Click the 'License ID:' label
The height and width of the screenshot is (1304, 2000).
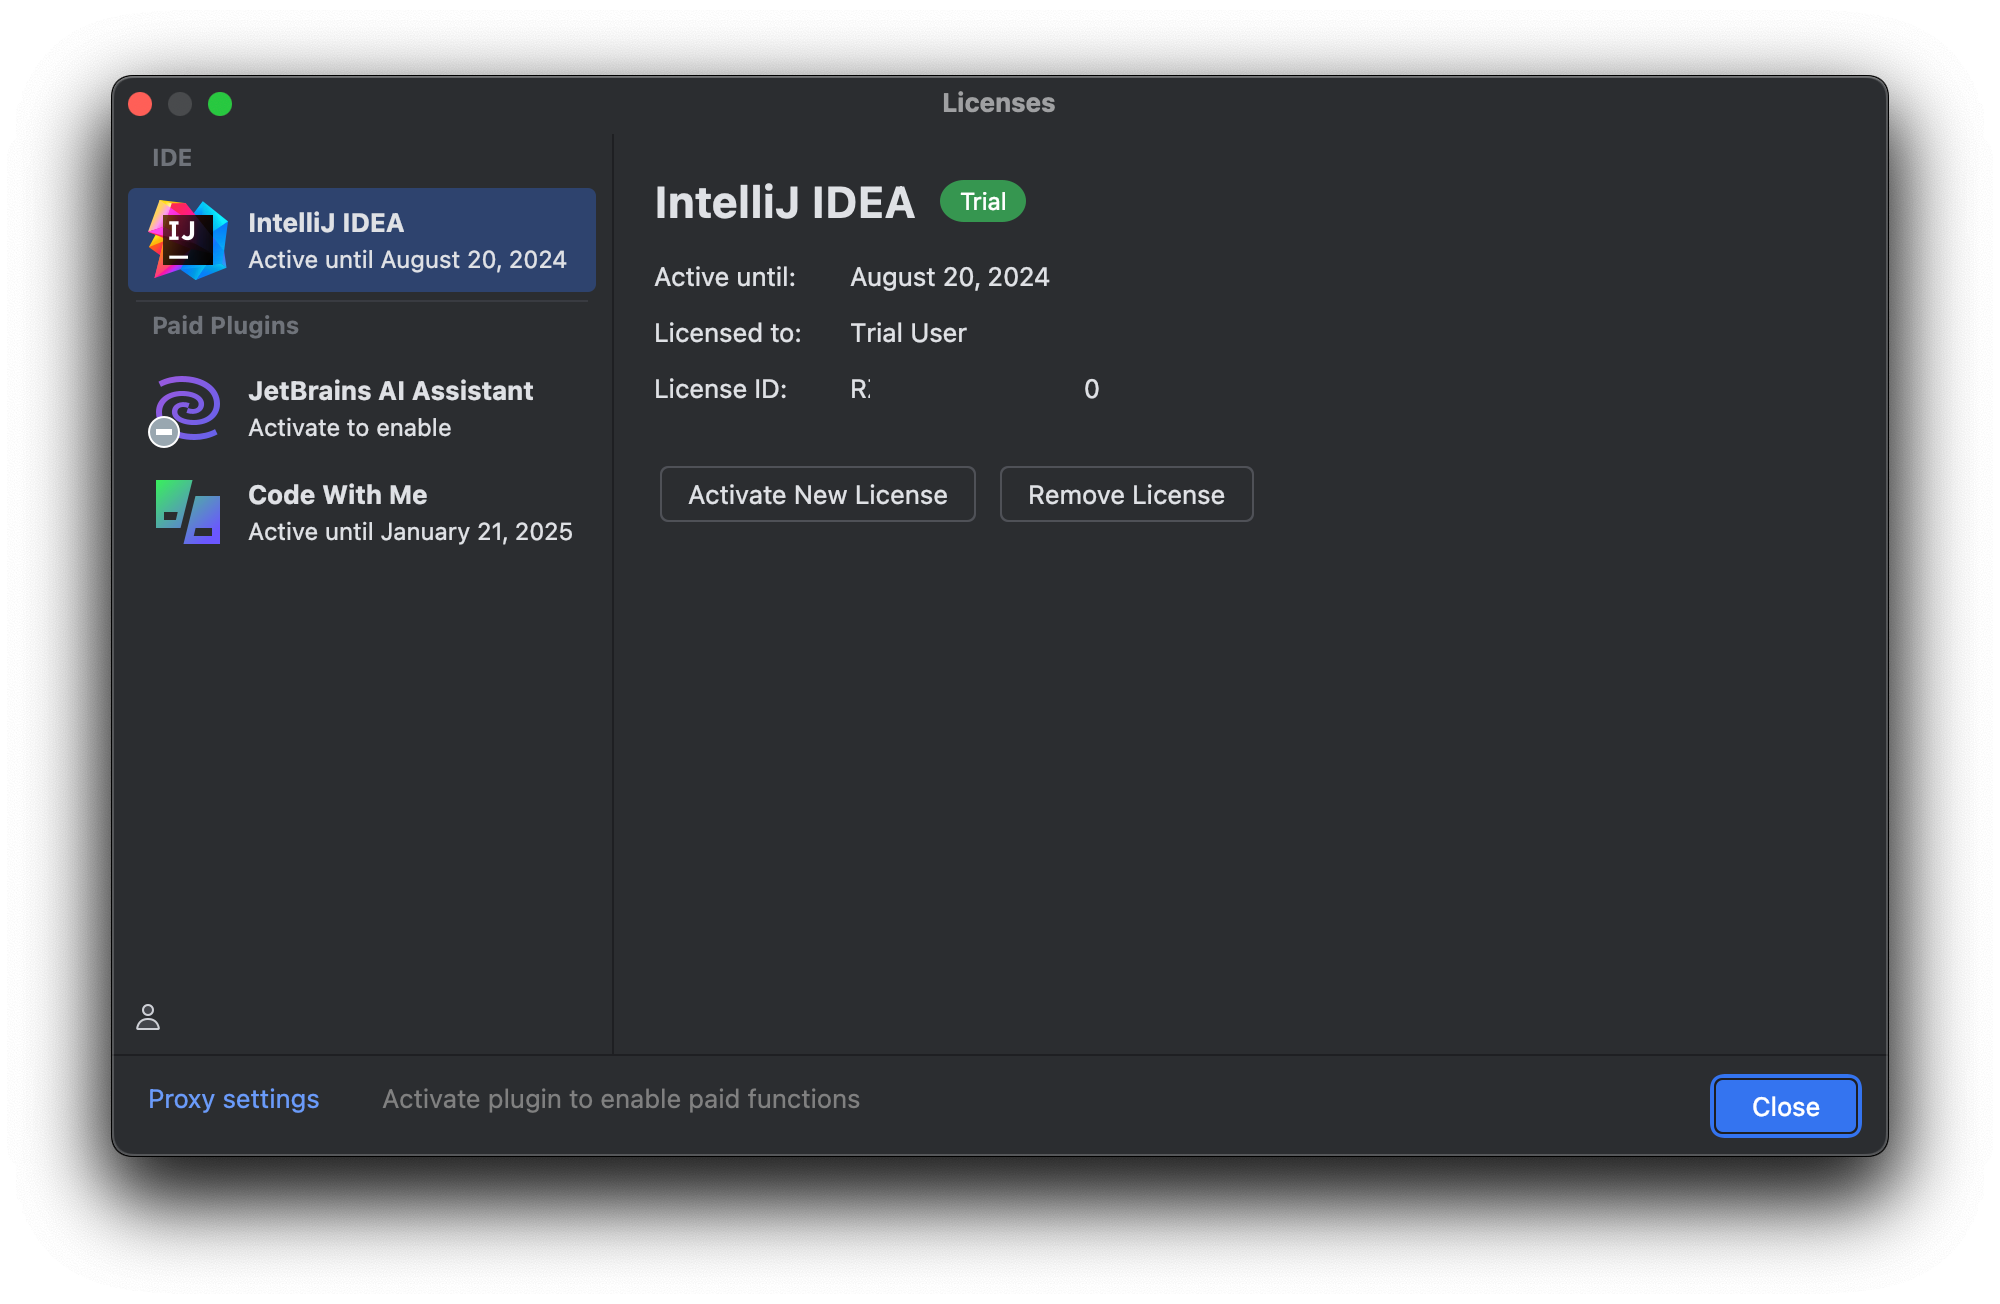(x=721, y=389)
